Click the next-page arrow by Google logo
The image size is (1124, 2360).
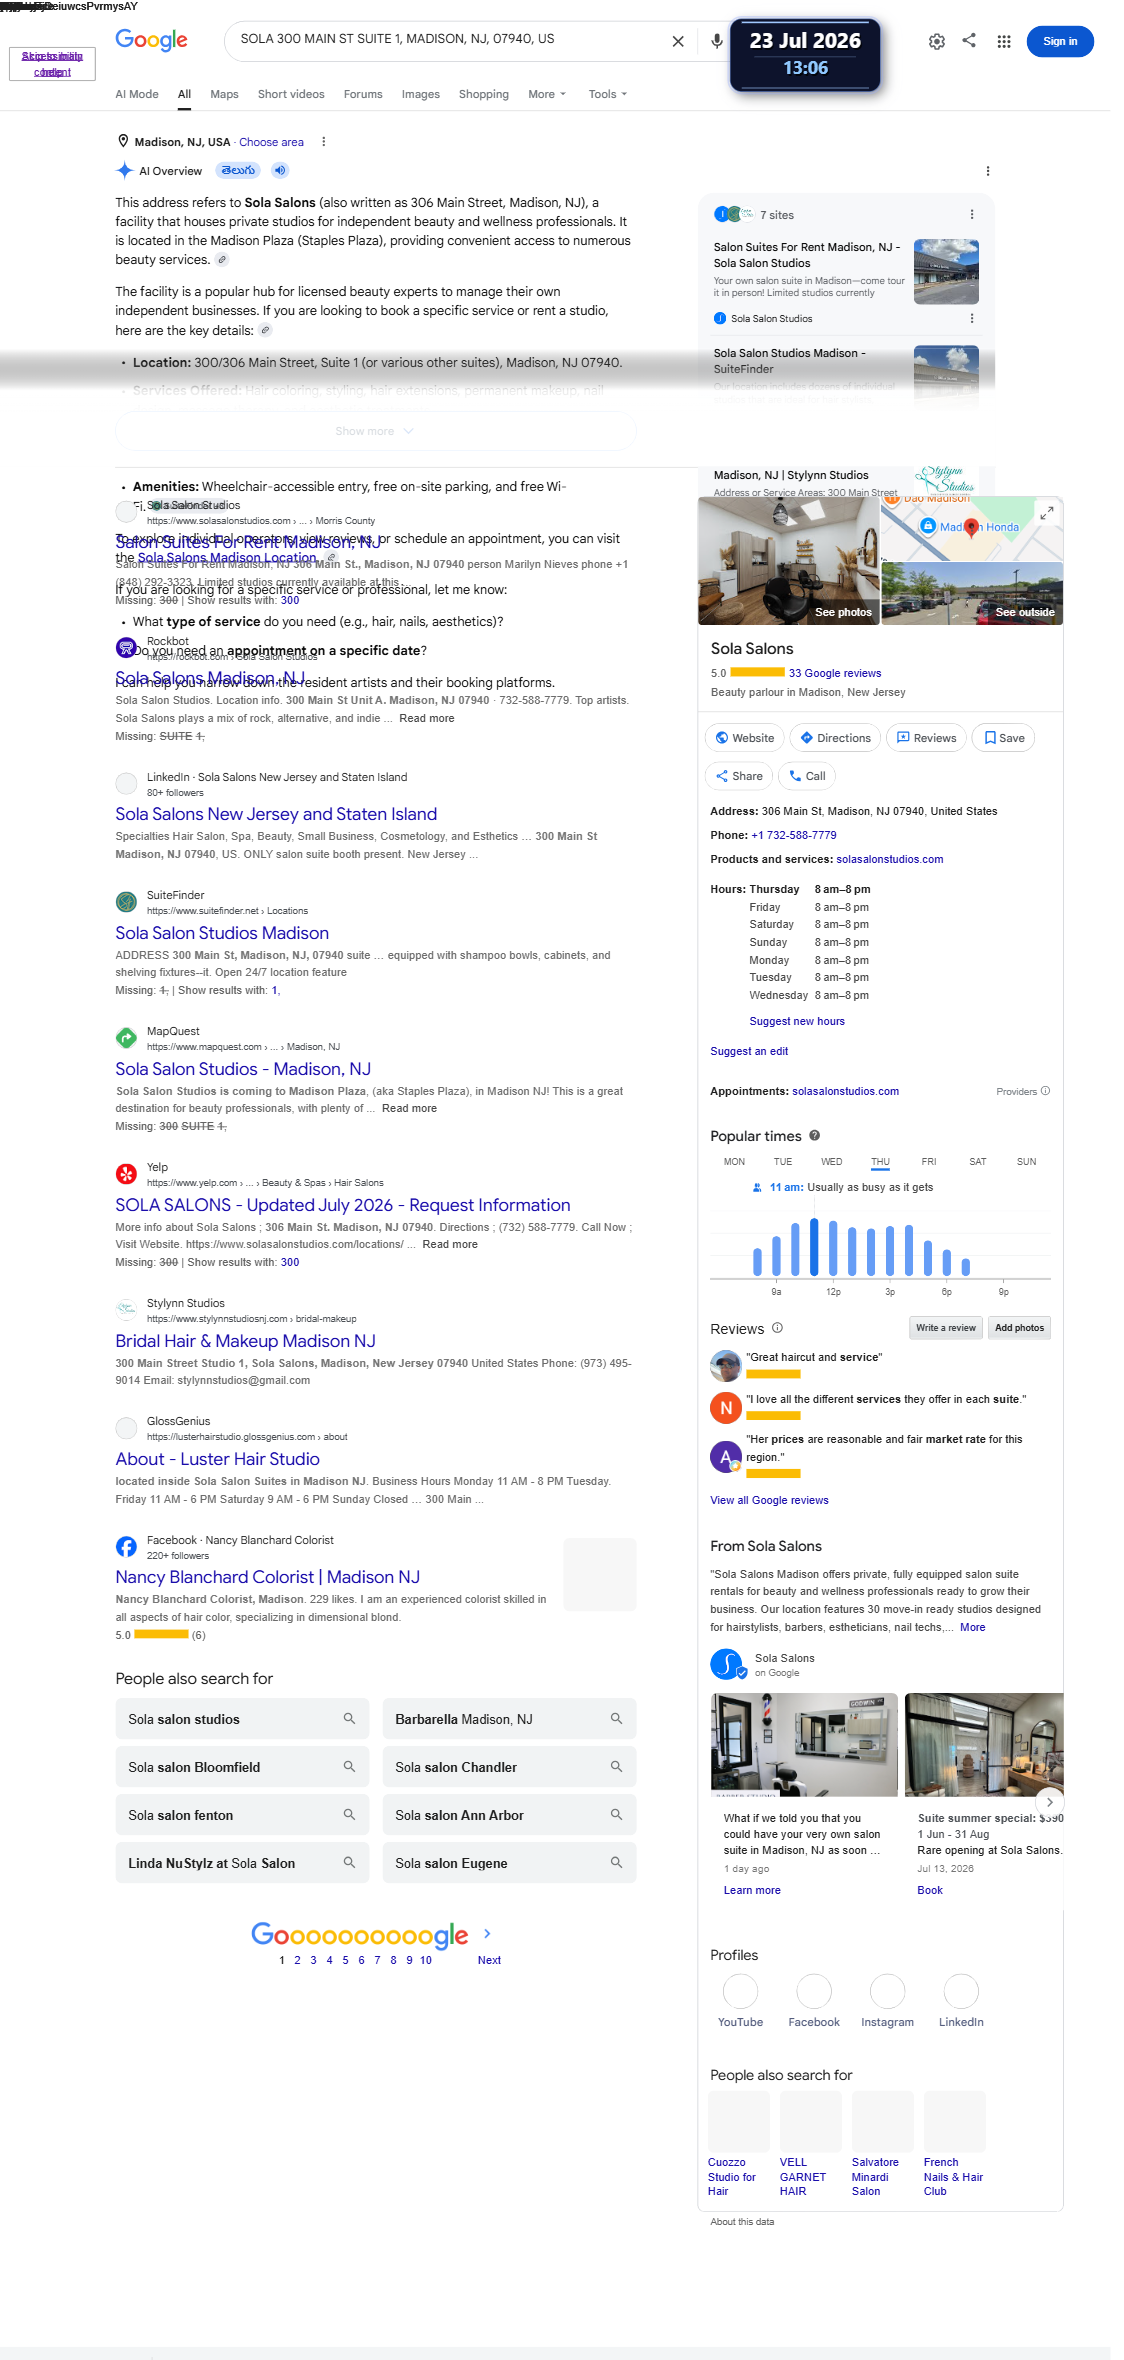[487, 1934]
